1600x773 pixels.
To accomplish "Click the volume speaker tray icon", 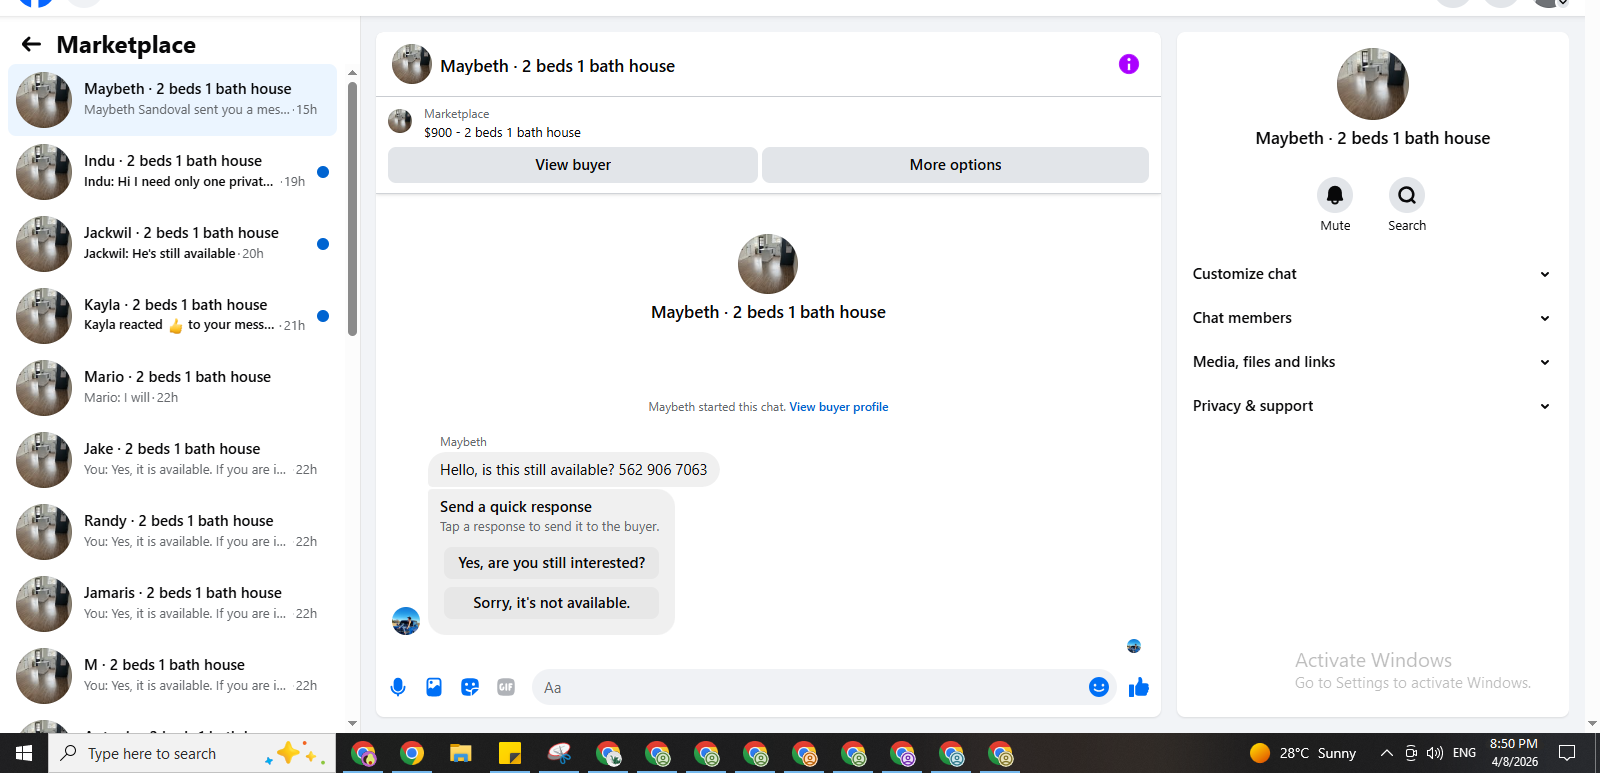I will click(x=1435, y=753).
